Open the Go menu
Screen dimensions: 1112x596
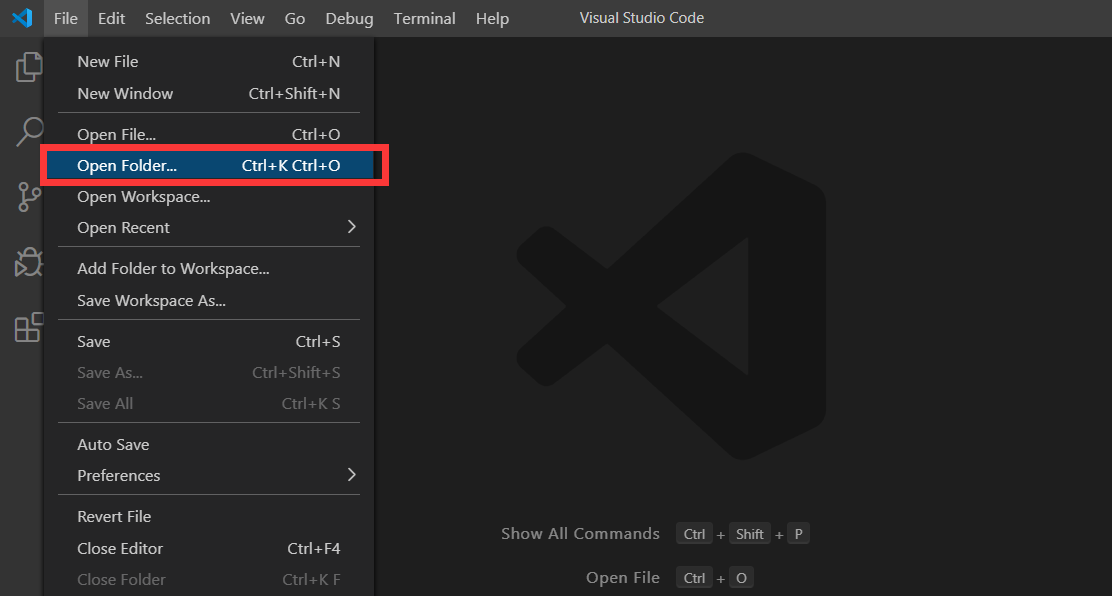click(294, 18)
